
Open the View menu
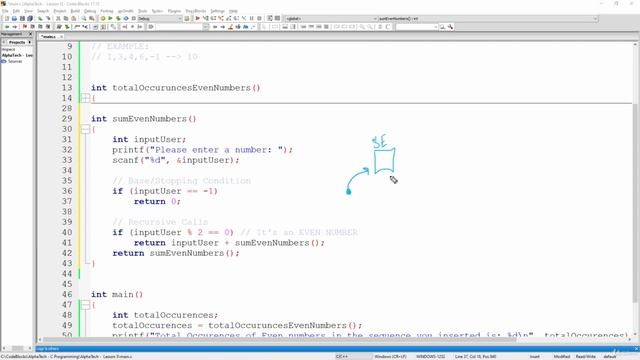[28, 11]
